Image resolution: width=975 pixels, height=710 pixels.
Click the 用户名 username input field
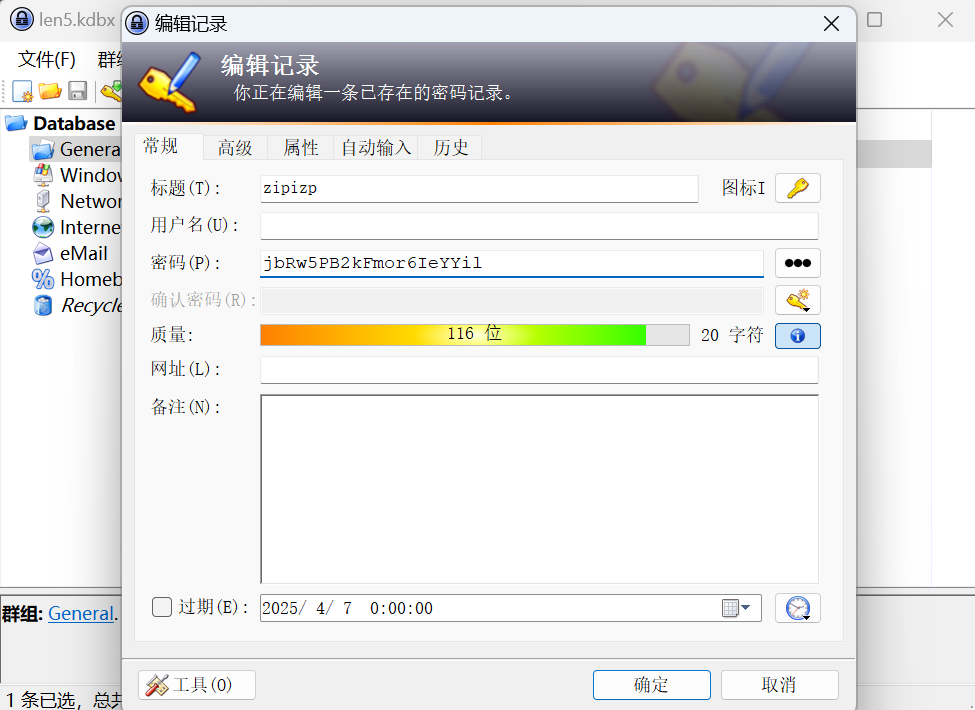pos(538,226)
